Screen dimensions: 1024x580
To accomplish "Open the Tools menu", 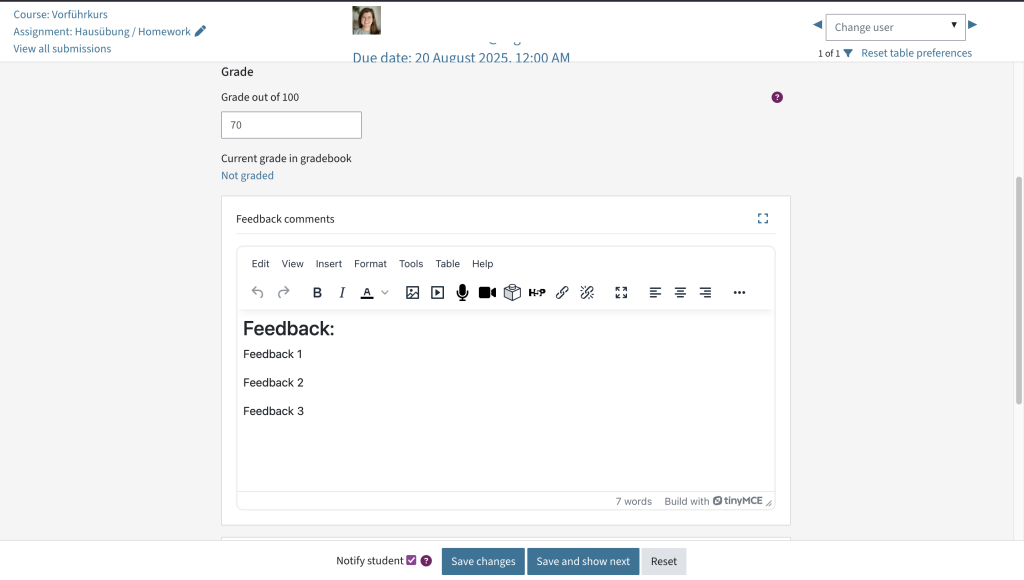I will tap(411, 264).
